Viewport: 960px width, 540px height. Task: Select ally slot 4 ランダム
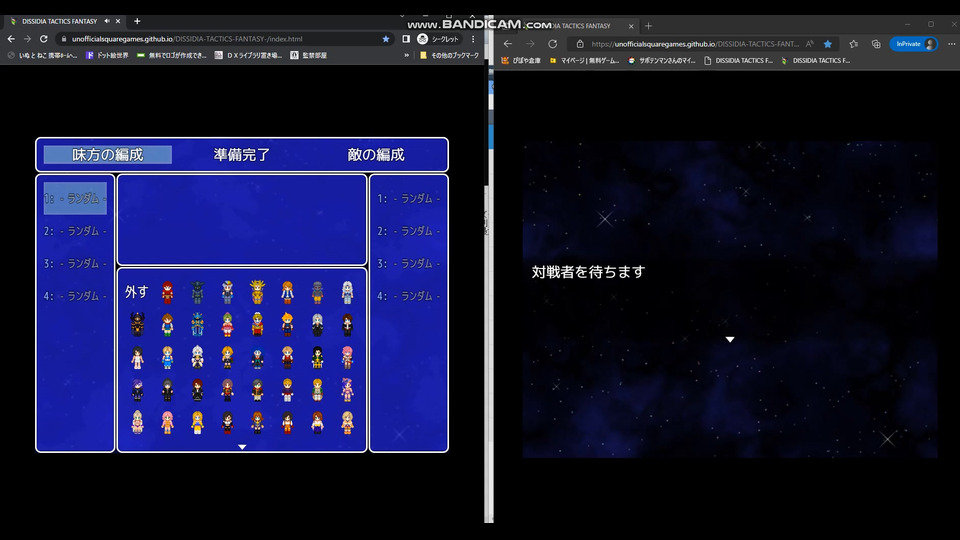[75, 296]
